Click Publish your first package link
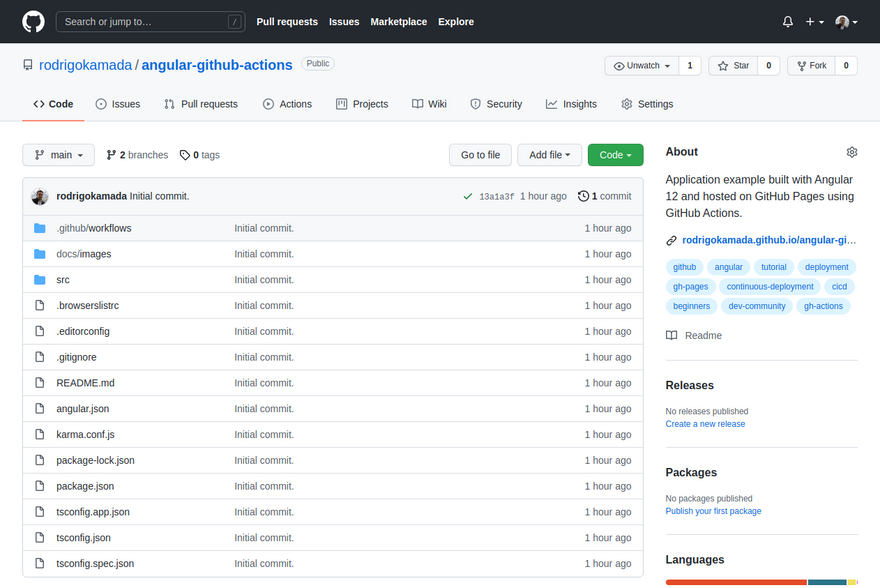 (713, 511)
